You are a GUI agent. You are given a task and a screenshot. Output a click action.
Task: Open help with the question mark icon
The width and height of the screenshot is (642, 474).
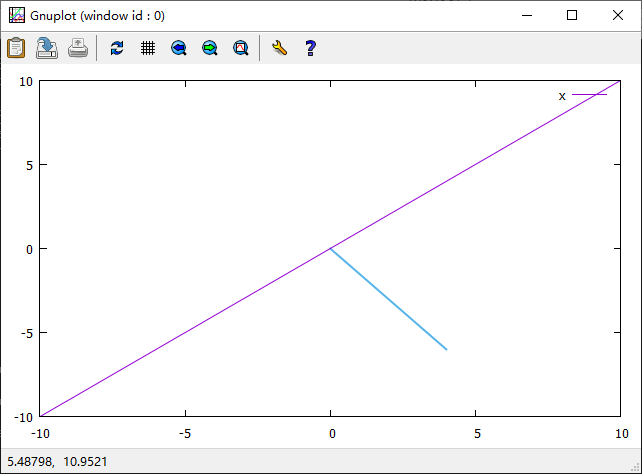tap(310, 48)
